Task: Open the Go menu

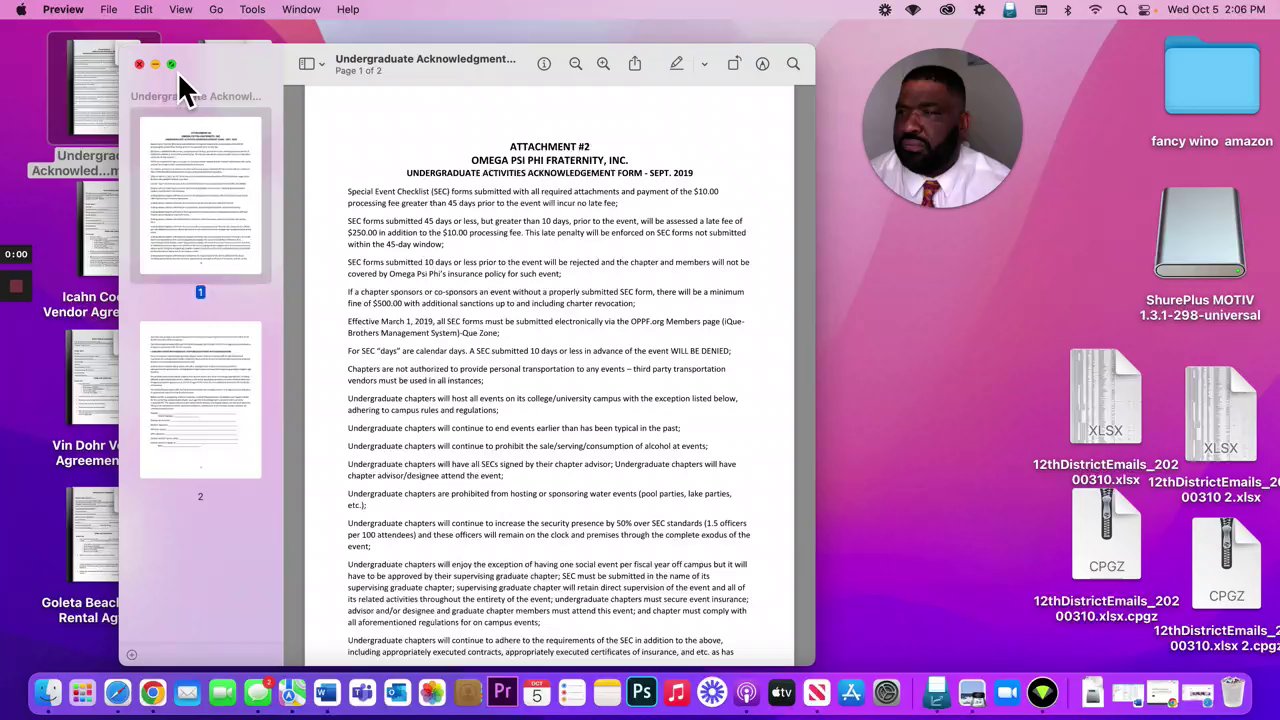Action: tap(216, 10)
